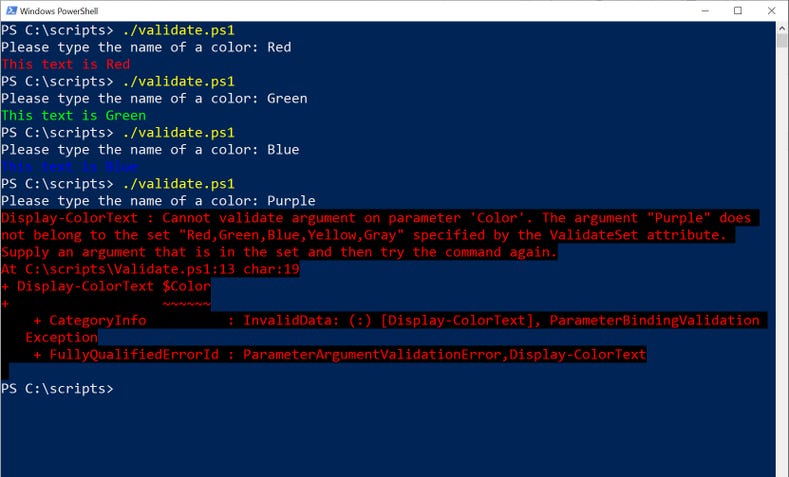The height and width of the screenshot is (477, 789).
Task: Close the Windows PowerShell window
Action: point(771,11)
